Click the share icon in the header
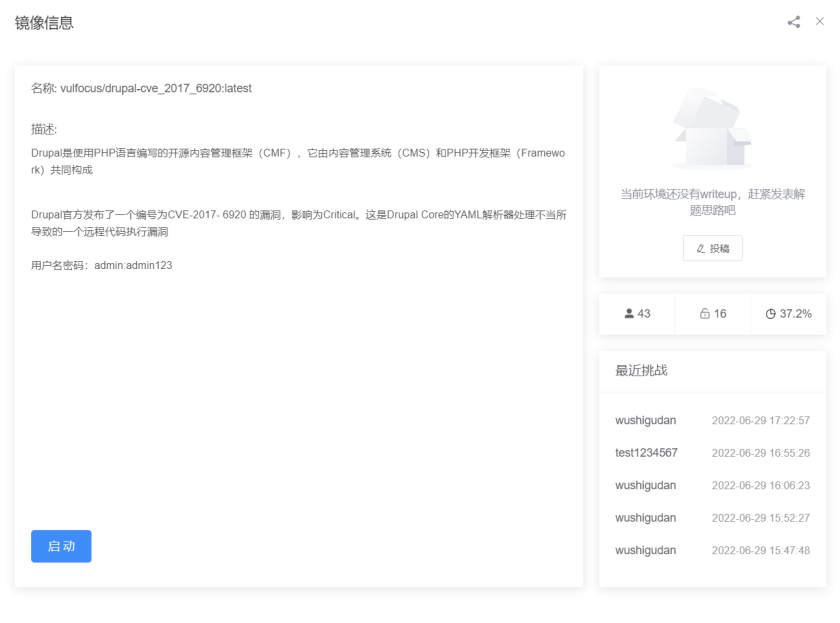The width and height of the screenshot is (840, 623). click(794, 22)
